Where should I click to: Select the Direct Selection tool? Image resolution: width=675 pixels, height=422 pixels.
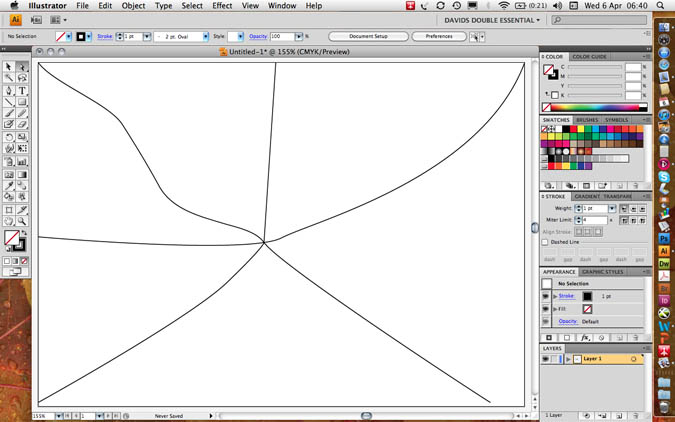pyautogui.click(x=22, y=67)
